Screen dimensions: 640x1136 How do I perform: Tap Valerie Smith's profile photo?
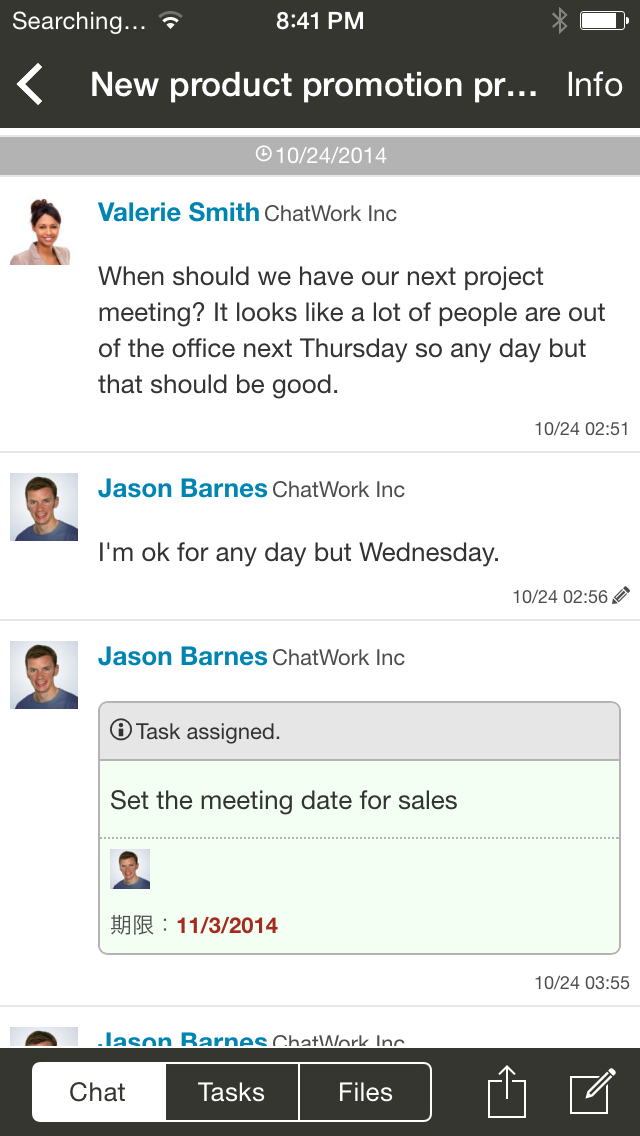coord(43,231)
